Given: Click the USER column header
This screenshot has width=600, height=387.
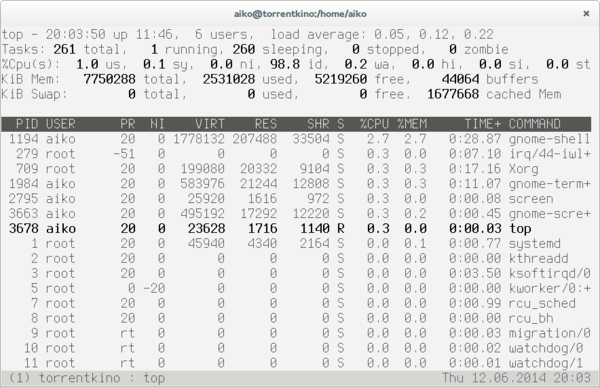Looking at the screenshot, I should pyautogui.click(x=60, y=124).
